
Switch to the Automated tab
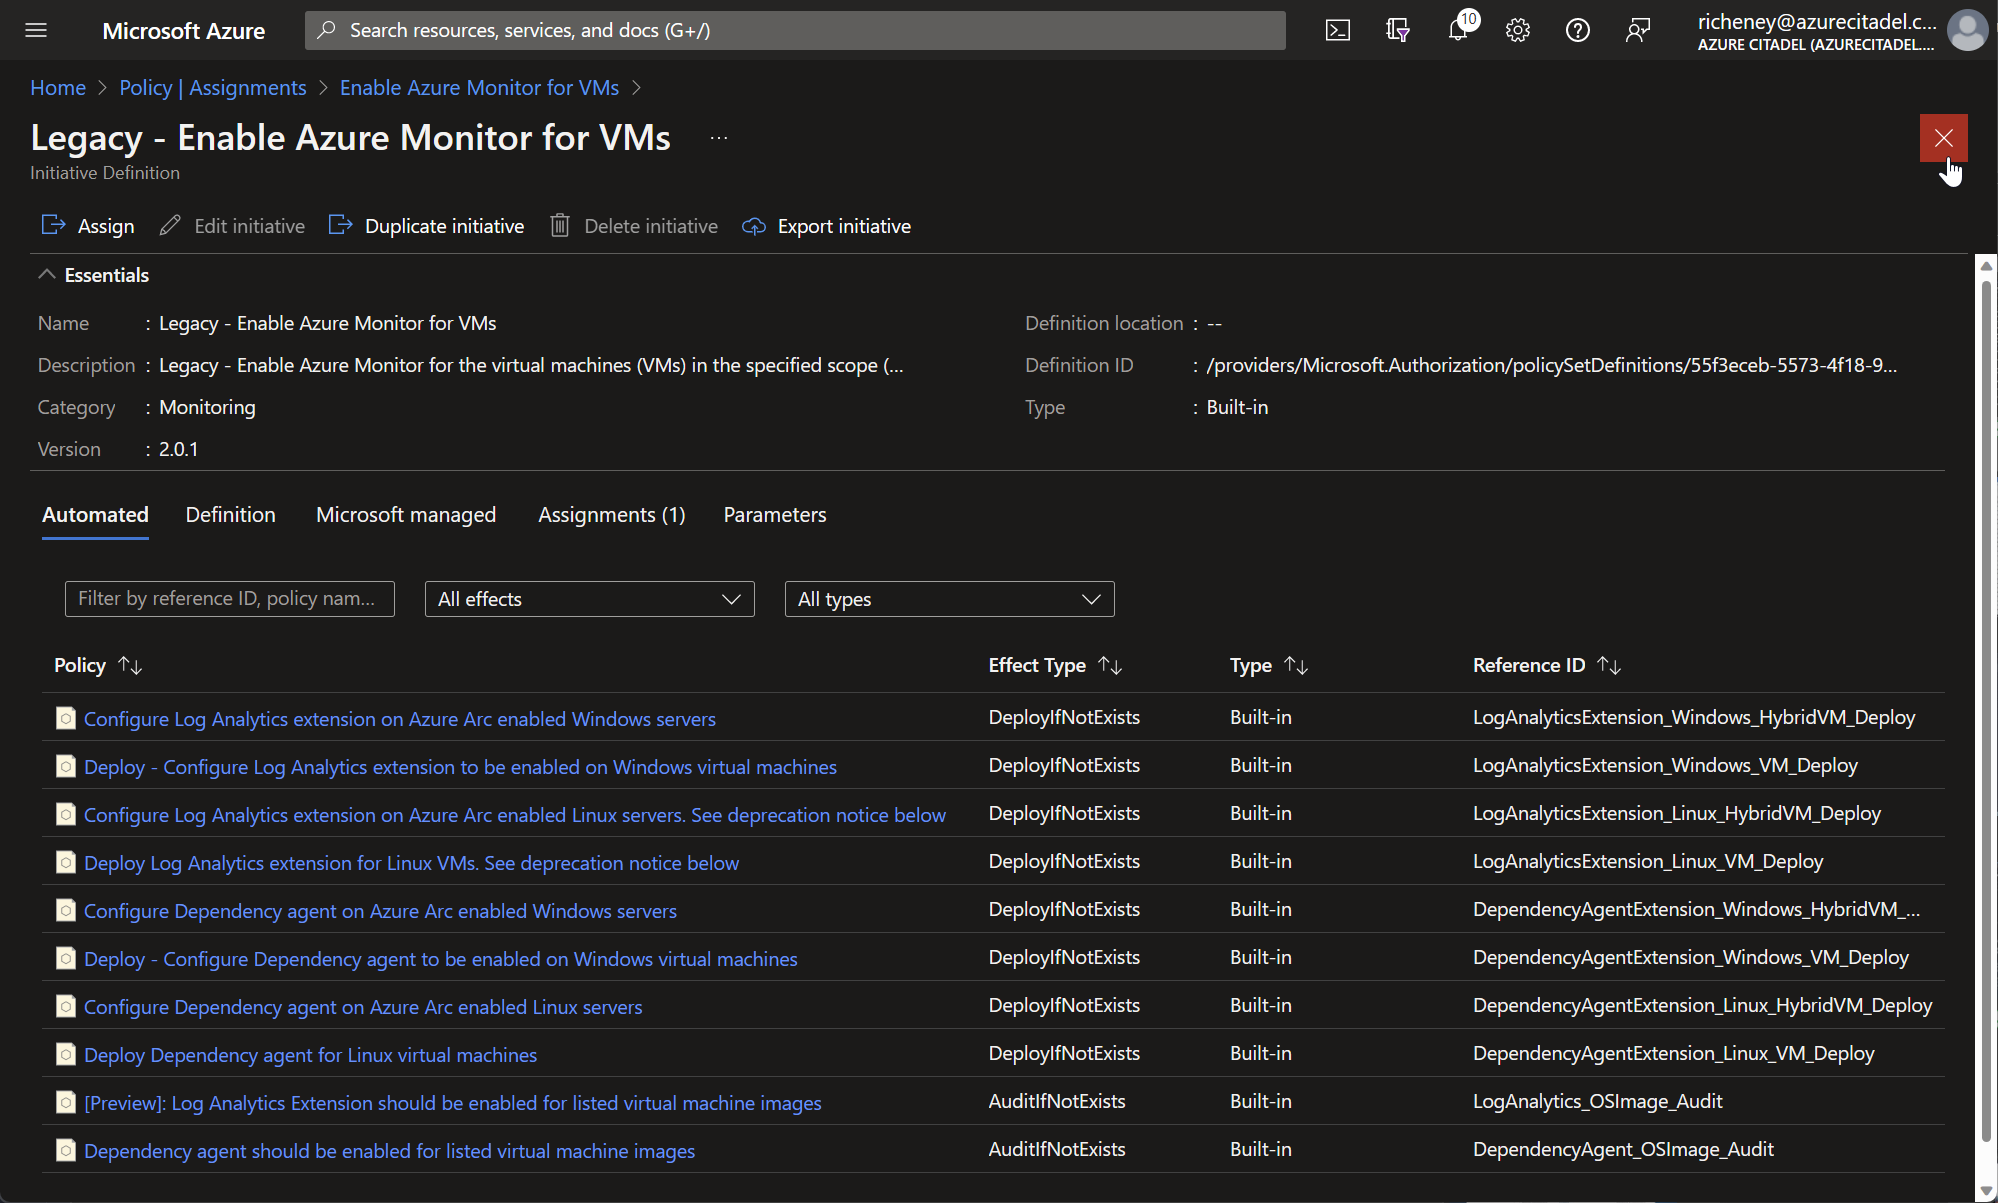(x=95, y=515)
